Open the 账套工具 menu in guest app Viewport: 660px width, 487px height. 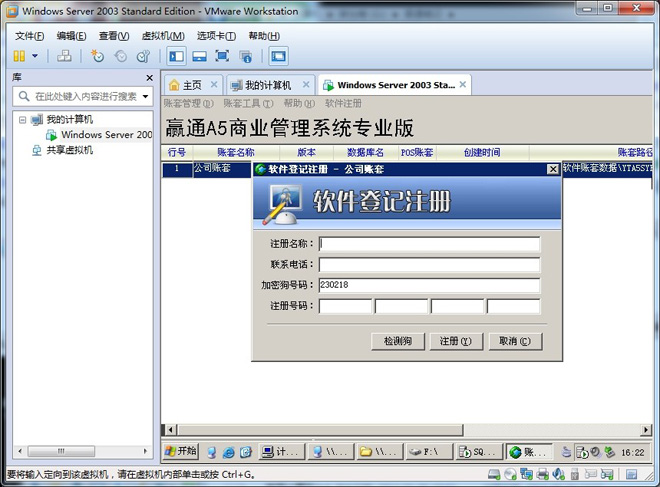coord(248,104)
